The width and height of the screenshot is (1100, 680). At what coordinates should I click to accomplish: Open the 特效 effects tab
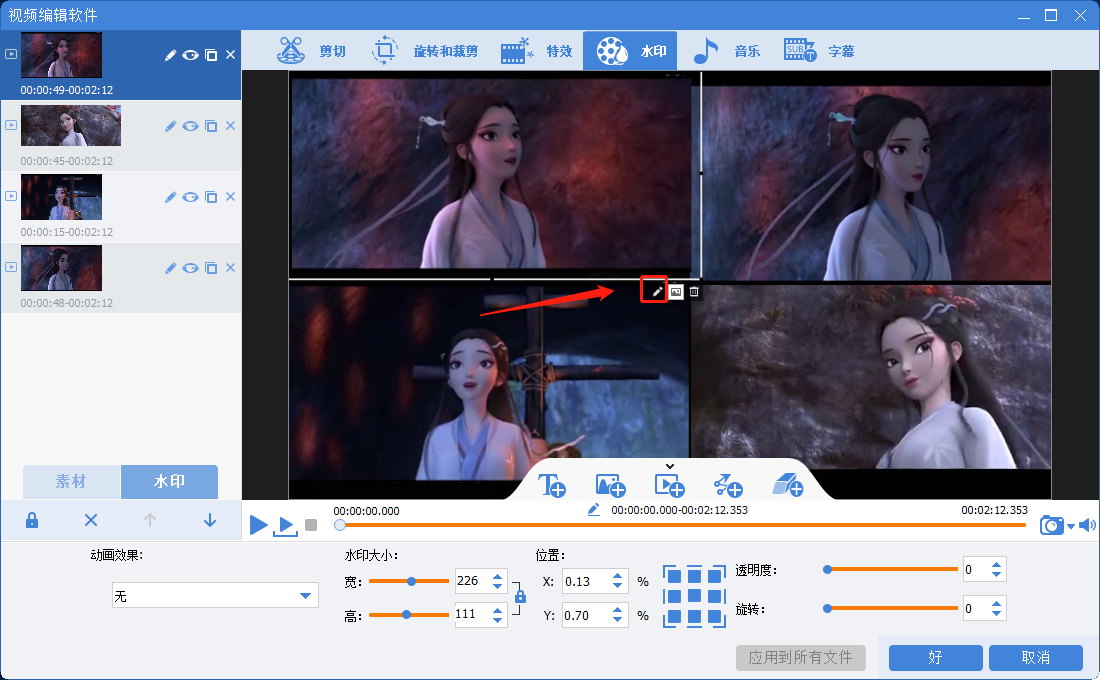click(537, 51)
